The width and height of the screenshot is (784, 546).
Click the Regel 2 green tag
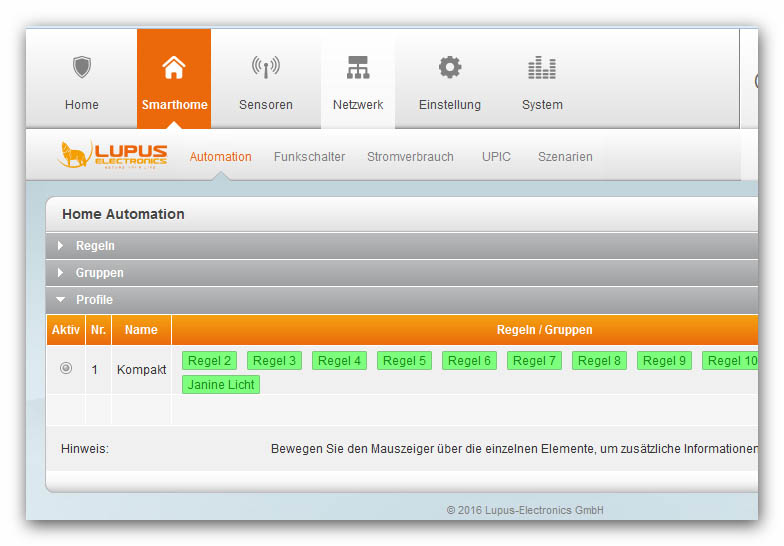point(210,361)
